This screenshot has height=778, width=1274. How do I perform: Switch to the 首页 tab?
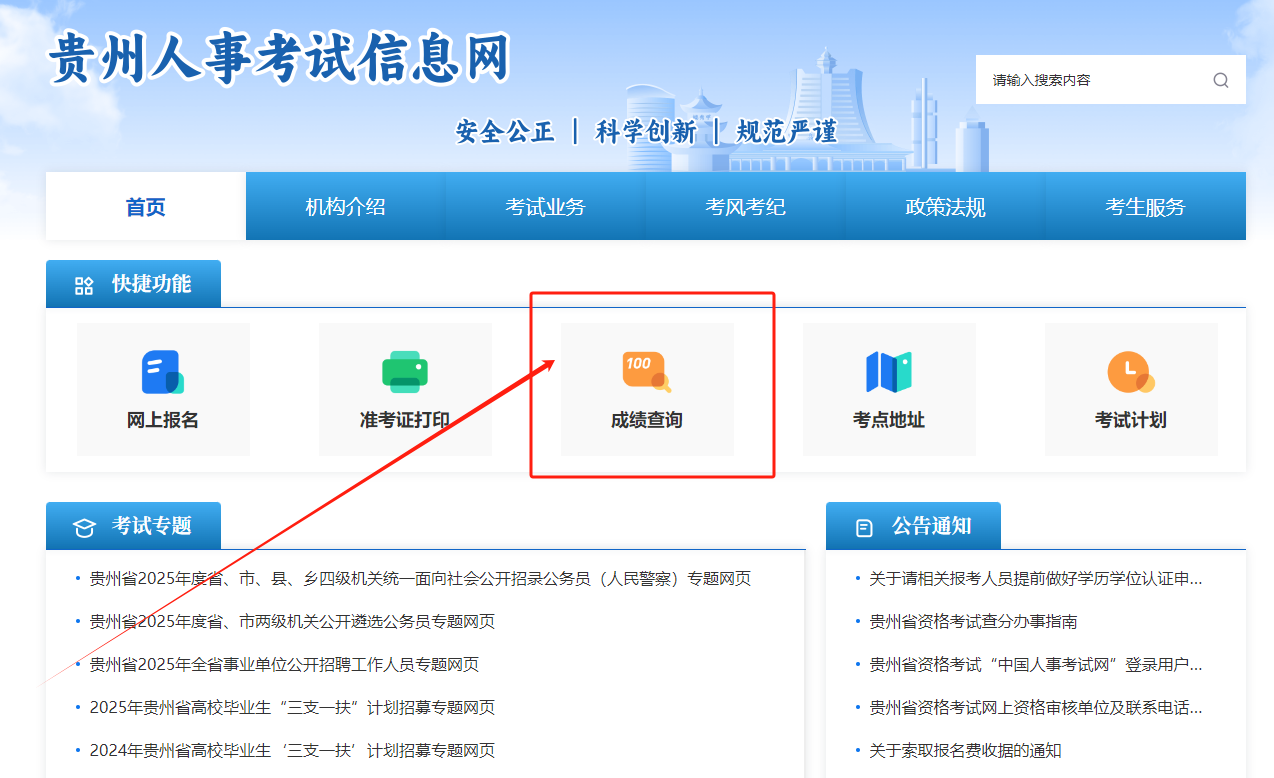coord(146,207)
